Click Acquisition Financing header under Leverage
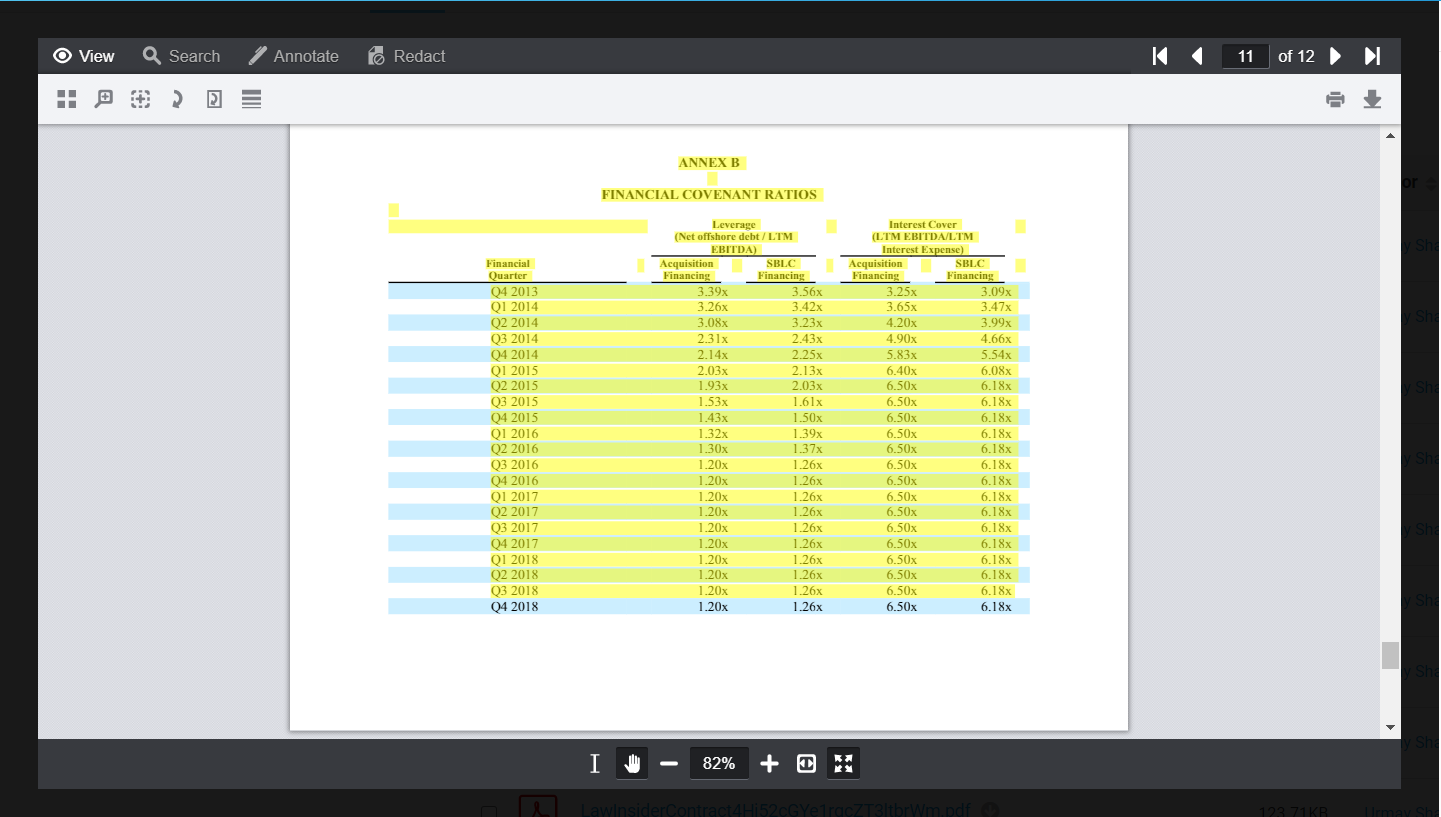The height and width of the screenshot is (817, 1441). tap(687, 269)
